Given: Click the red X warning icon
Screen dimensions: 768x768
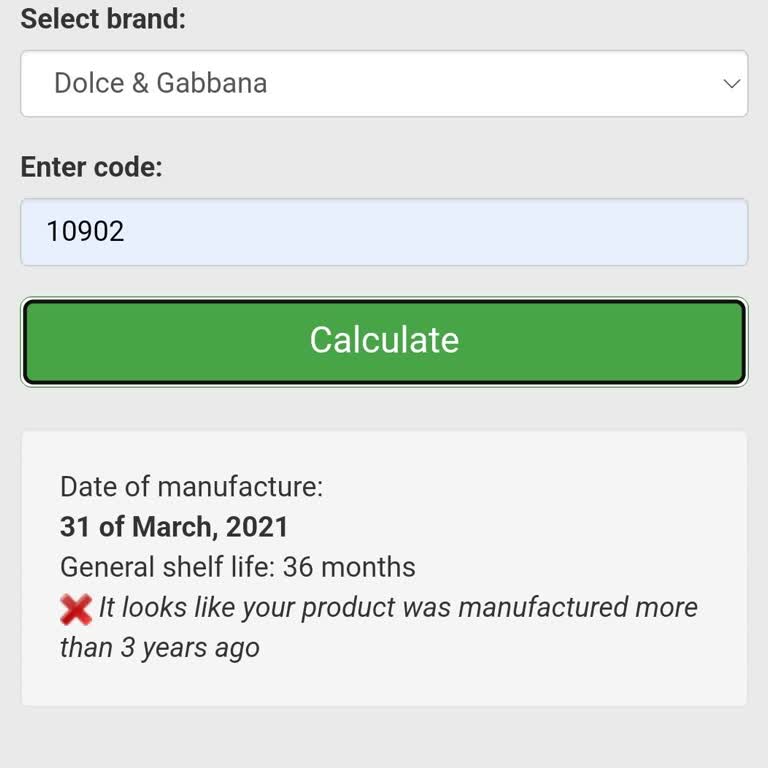Looking at the screenshot, I should tap(76, 608).
